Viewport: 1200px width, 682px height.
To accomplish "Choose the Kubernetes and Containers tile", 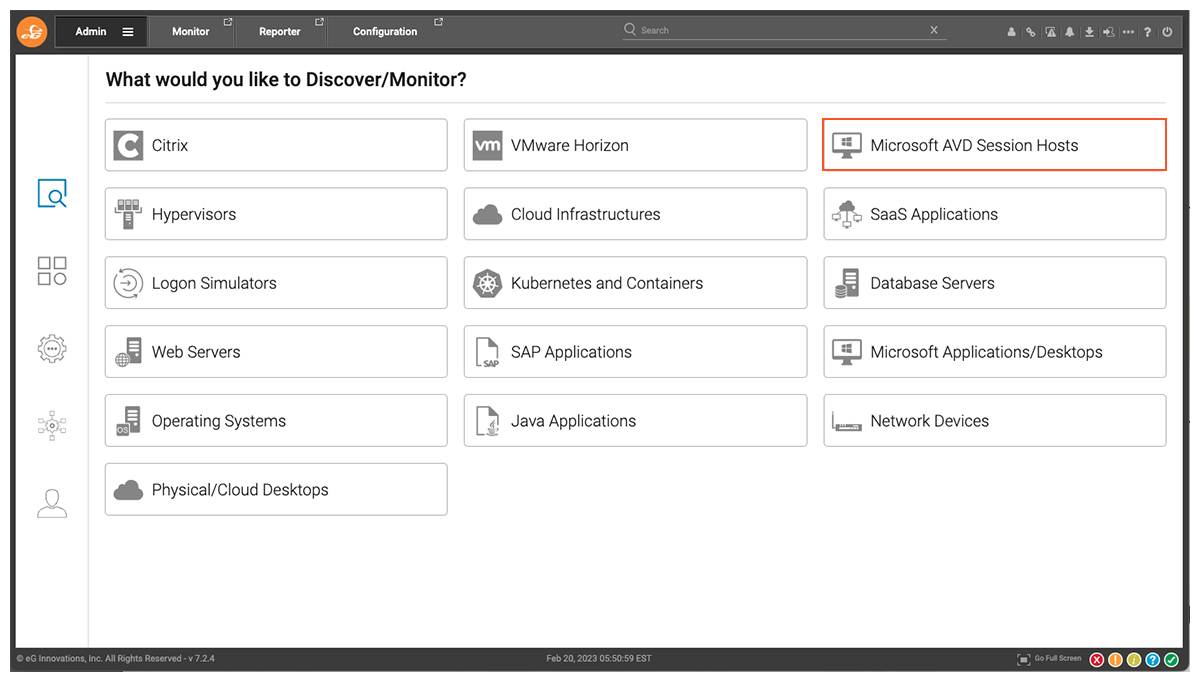I will pos(635,283).
